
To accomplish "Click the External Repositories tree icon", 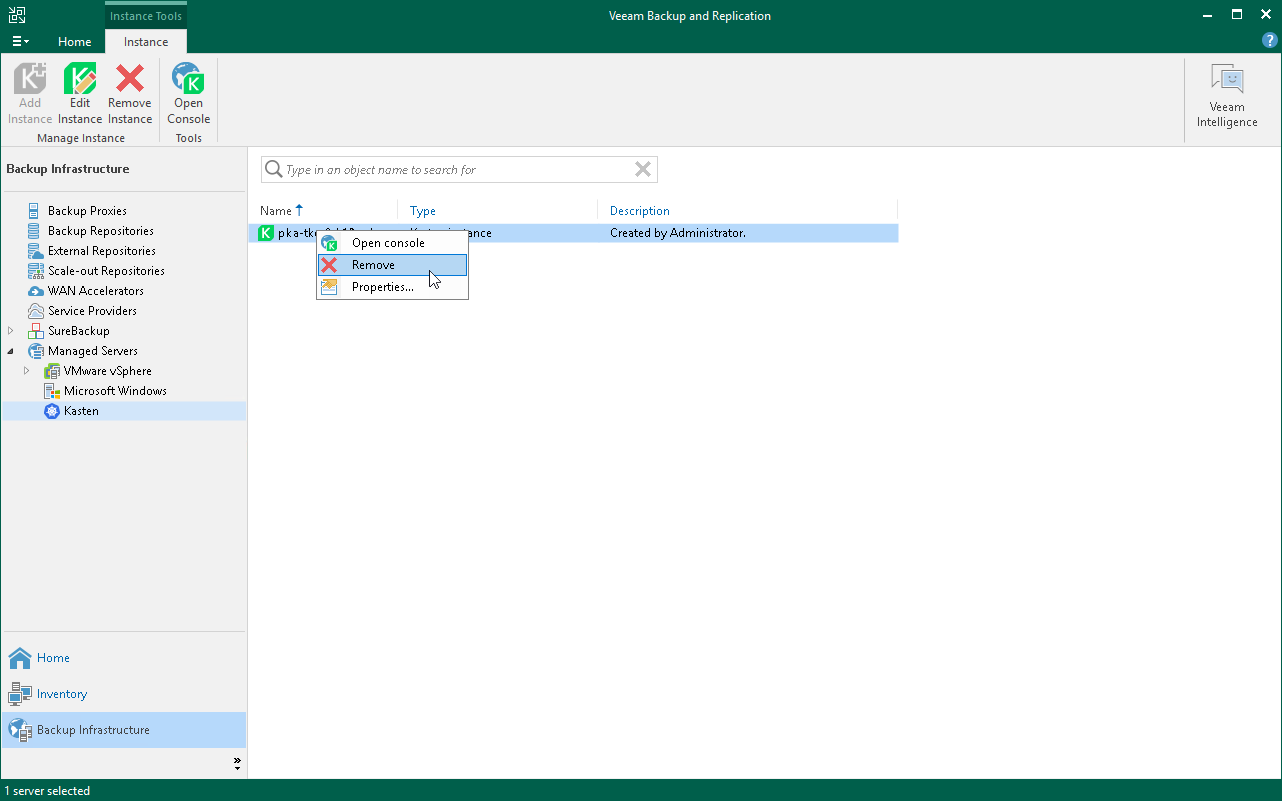I will point(36,251).
